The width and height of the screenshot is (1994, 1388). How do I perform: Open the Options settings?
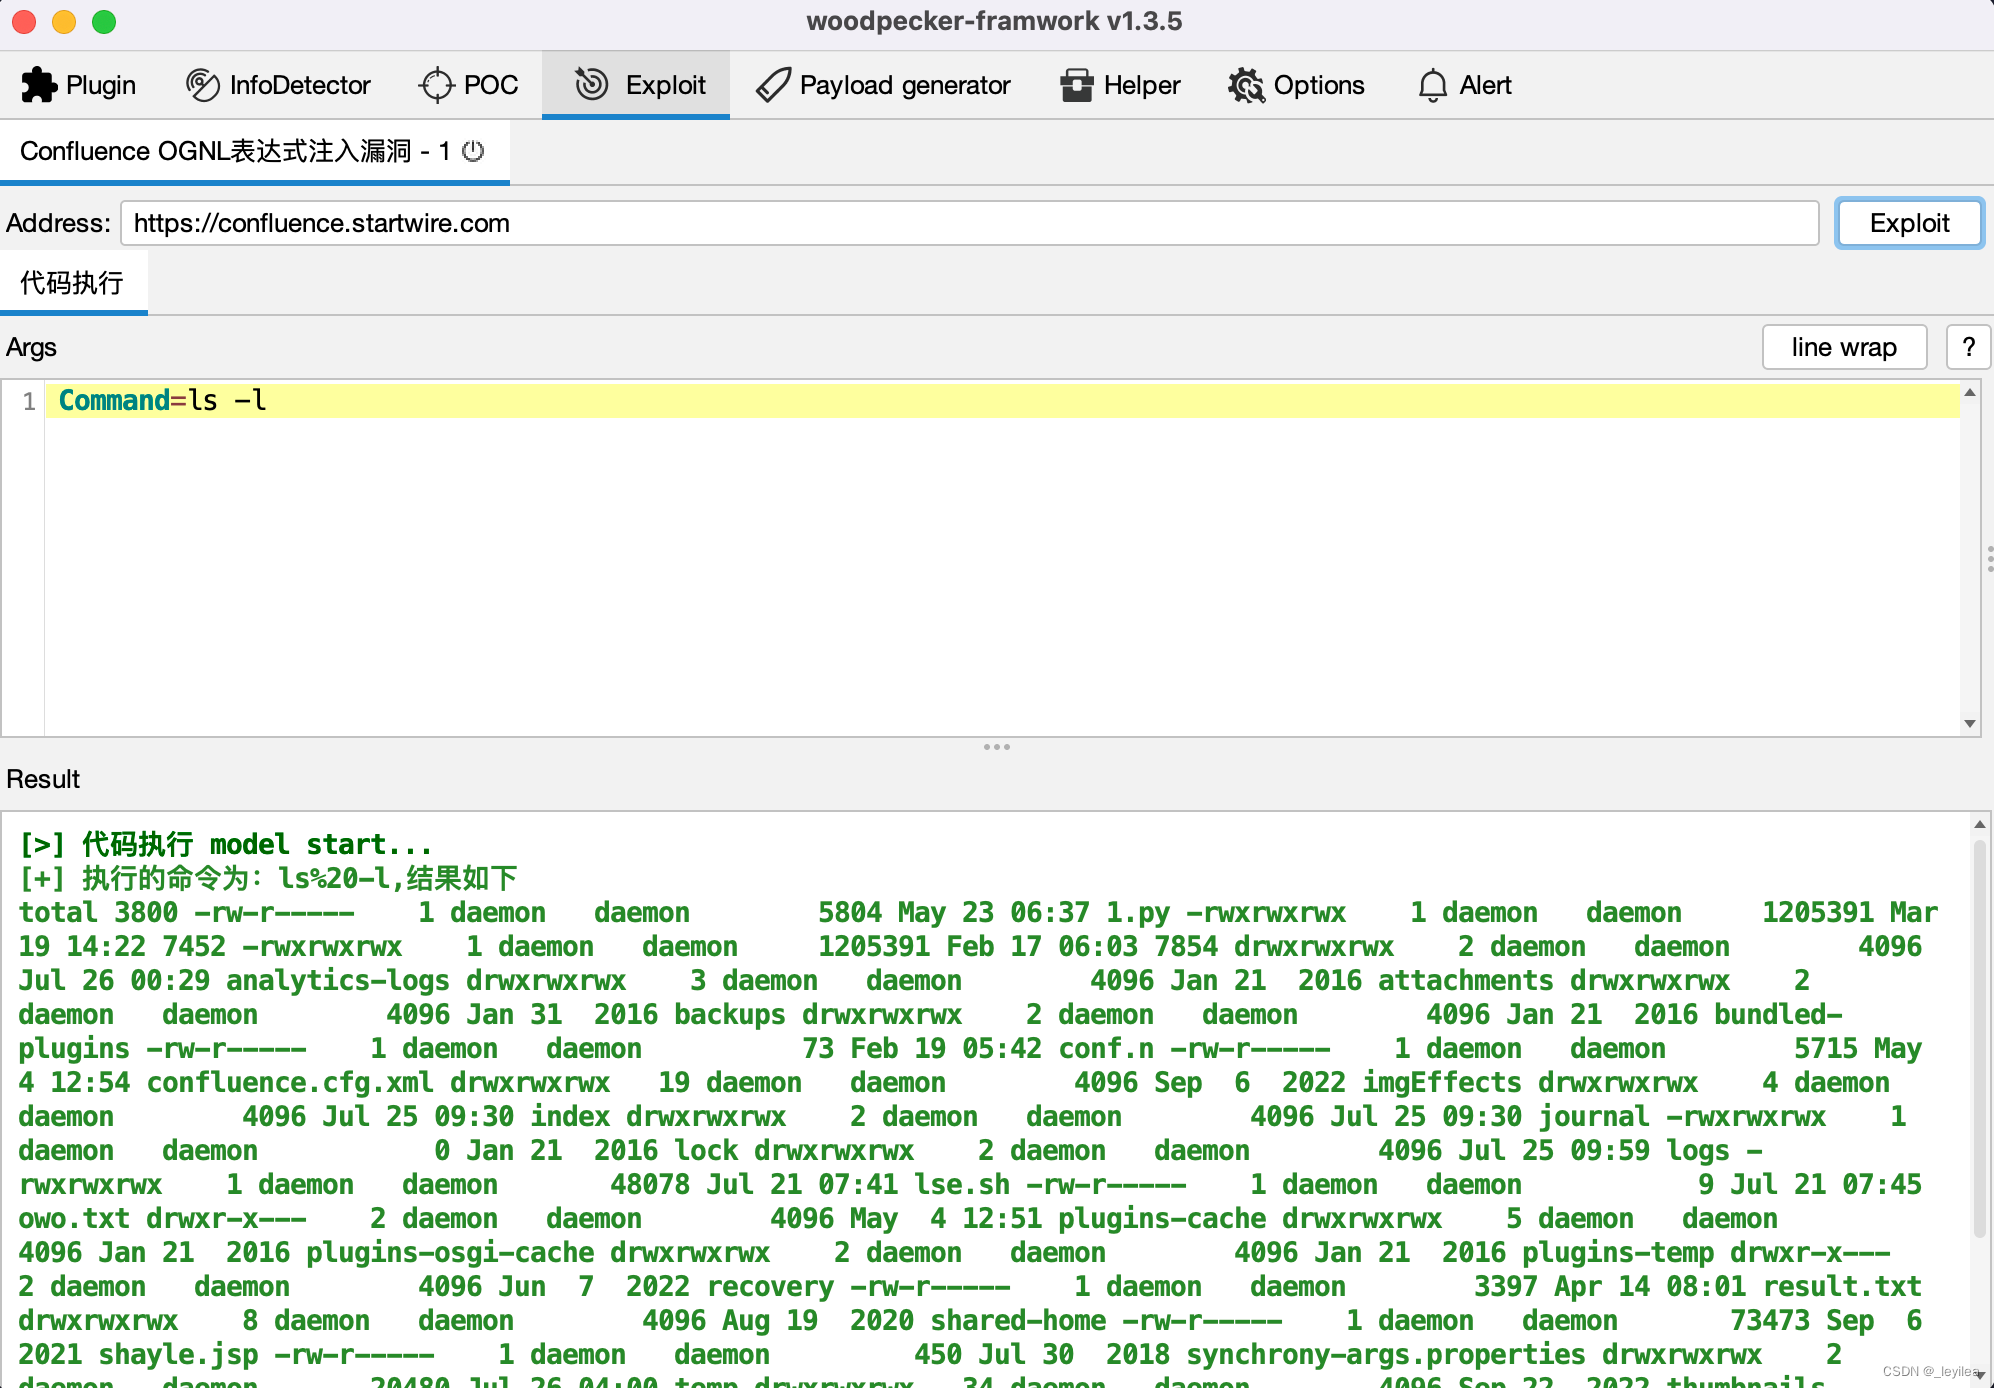click(x=1296, y=85)
